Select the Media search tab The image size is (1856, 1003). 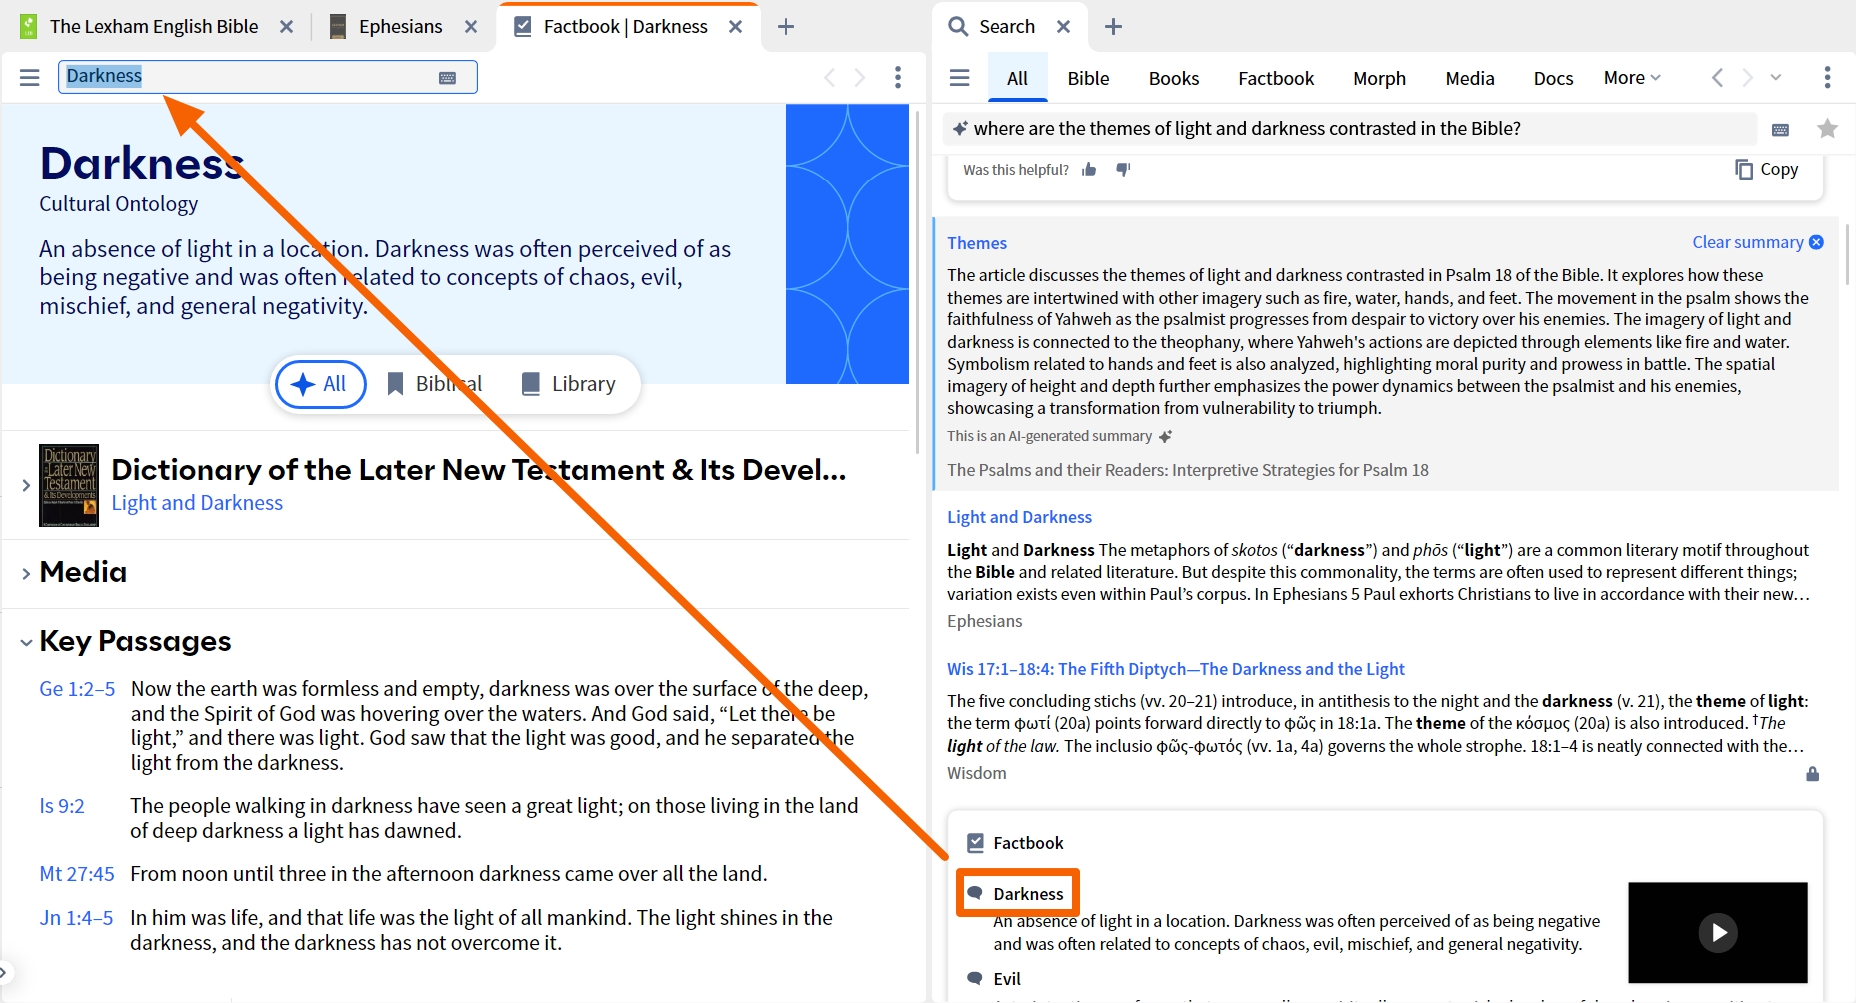(x=1470, y=78)
